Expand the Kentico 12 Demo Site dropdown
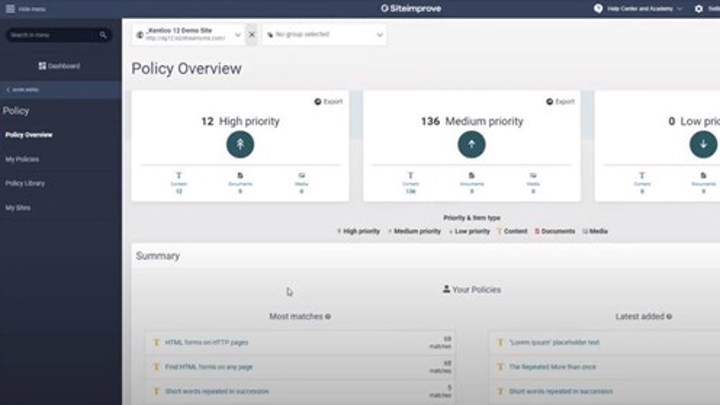 (x=238, y=35)
